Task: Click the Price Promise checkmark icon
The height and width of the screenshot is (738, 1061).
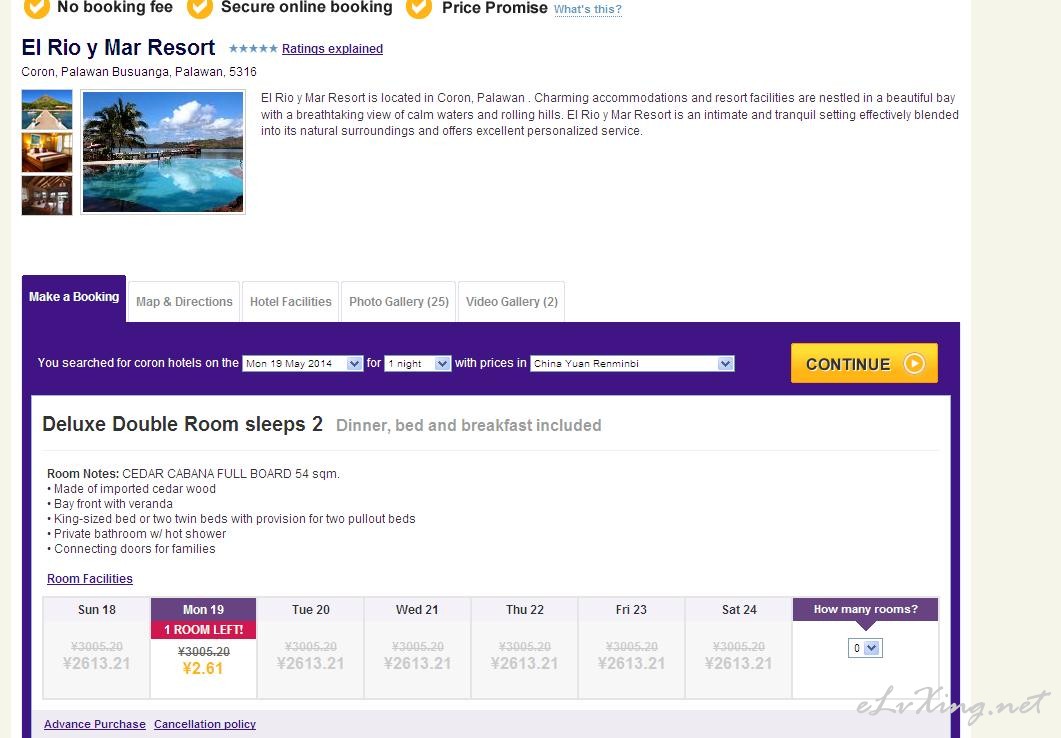Action: 419,8
